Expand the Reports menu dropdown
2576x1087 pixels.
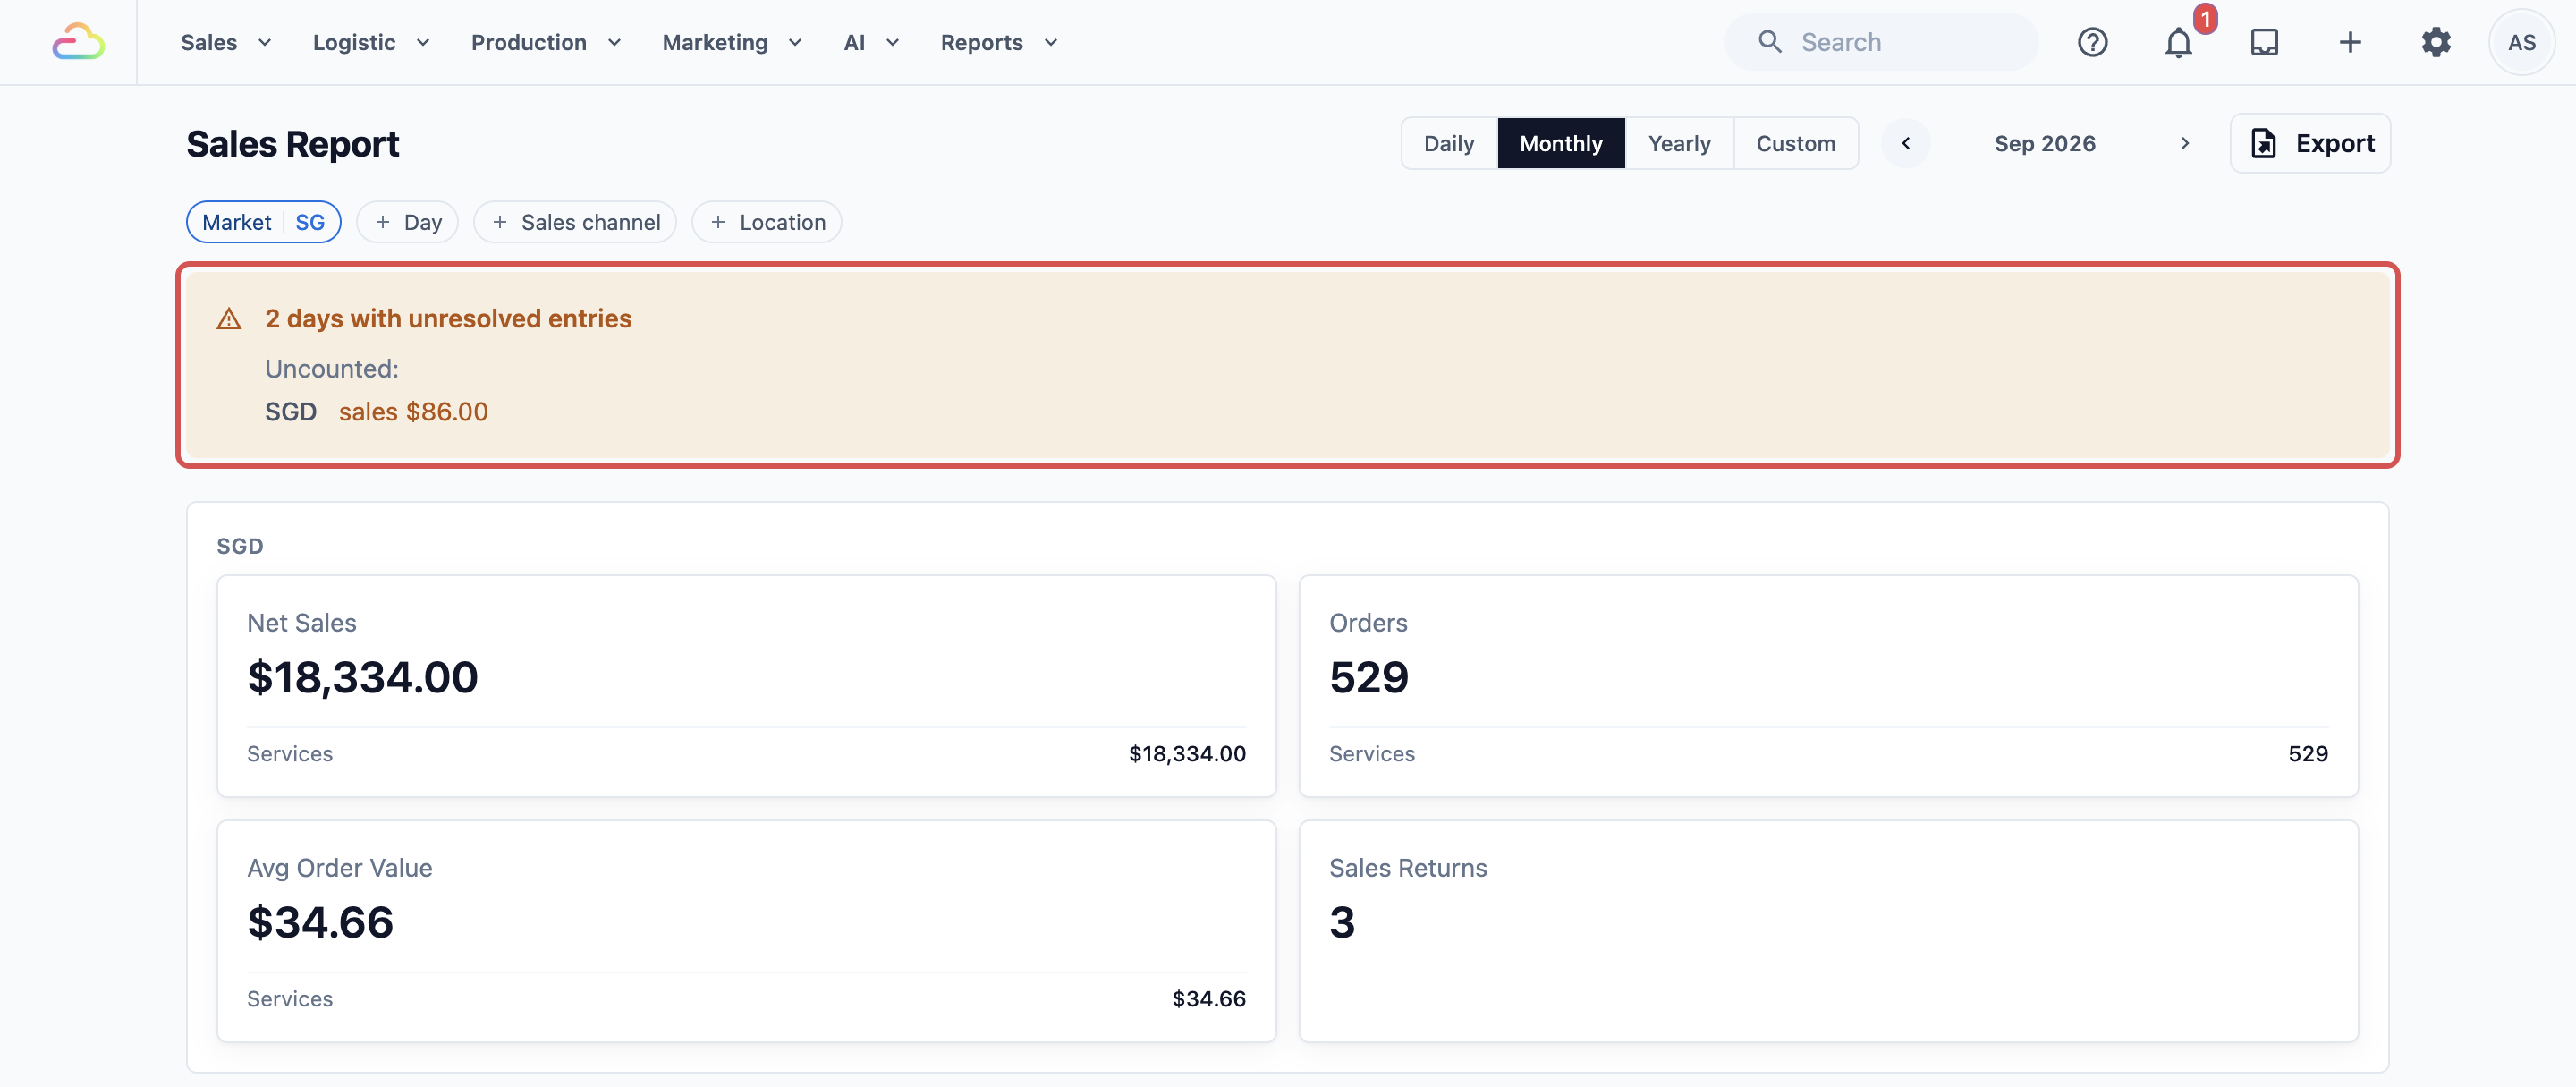999,42
